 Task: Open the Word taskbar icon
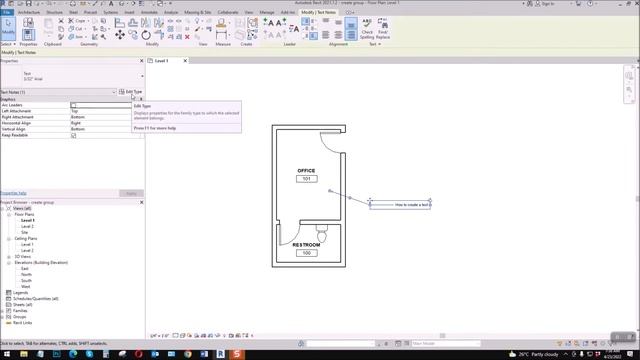204,354
